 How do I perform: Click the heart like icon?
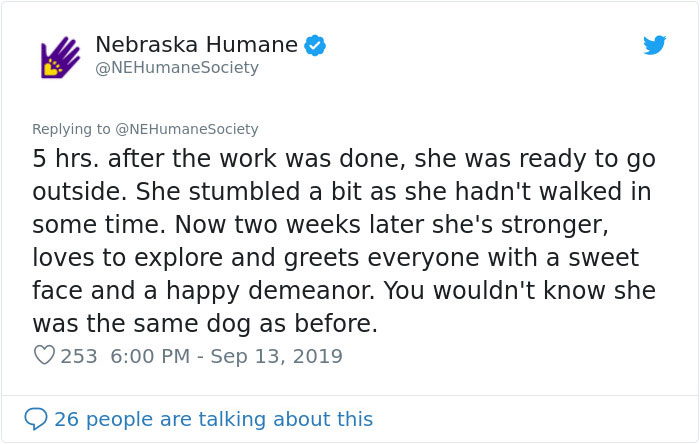44,356
